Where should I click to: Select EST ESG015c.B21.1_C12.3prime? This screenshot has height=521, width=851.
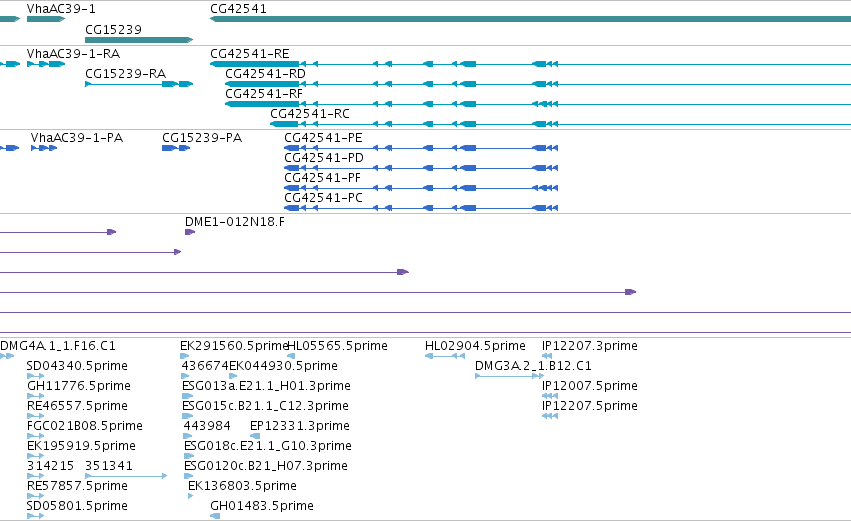265,406
